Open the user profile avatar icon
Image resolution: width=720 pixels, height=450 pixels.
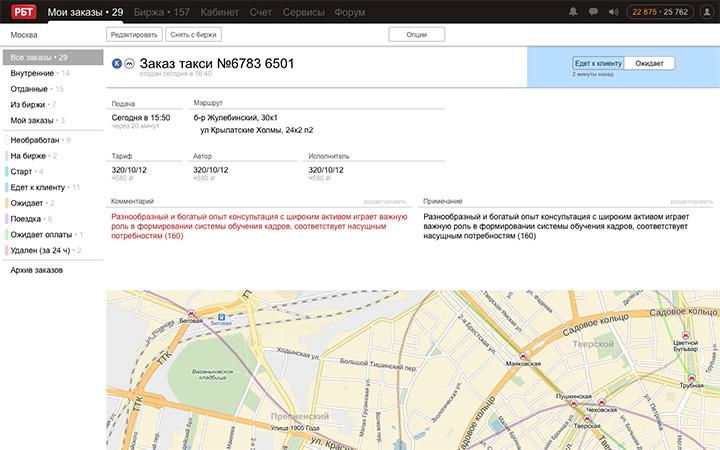click(x=707, y=12)
